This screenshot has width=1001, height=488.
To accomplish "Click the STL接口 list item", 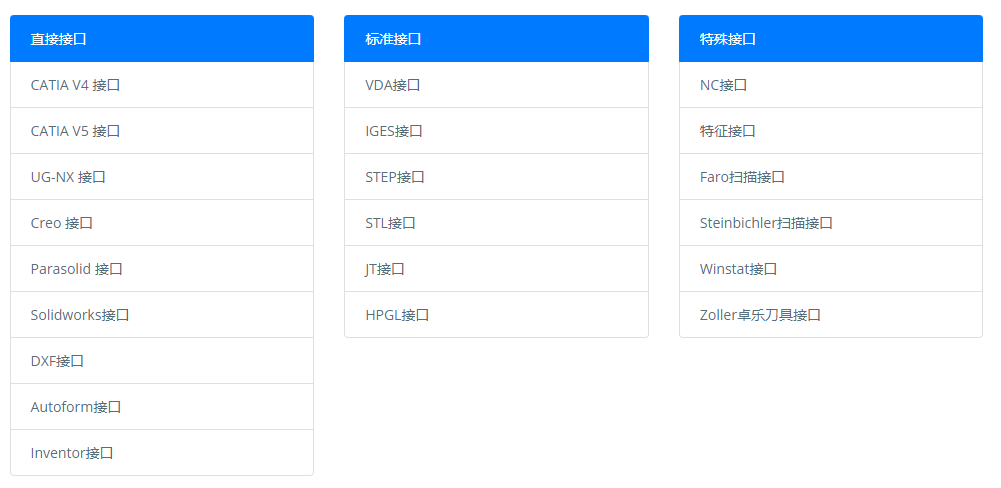I will pos(496,223).
